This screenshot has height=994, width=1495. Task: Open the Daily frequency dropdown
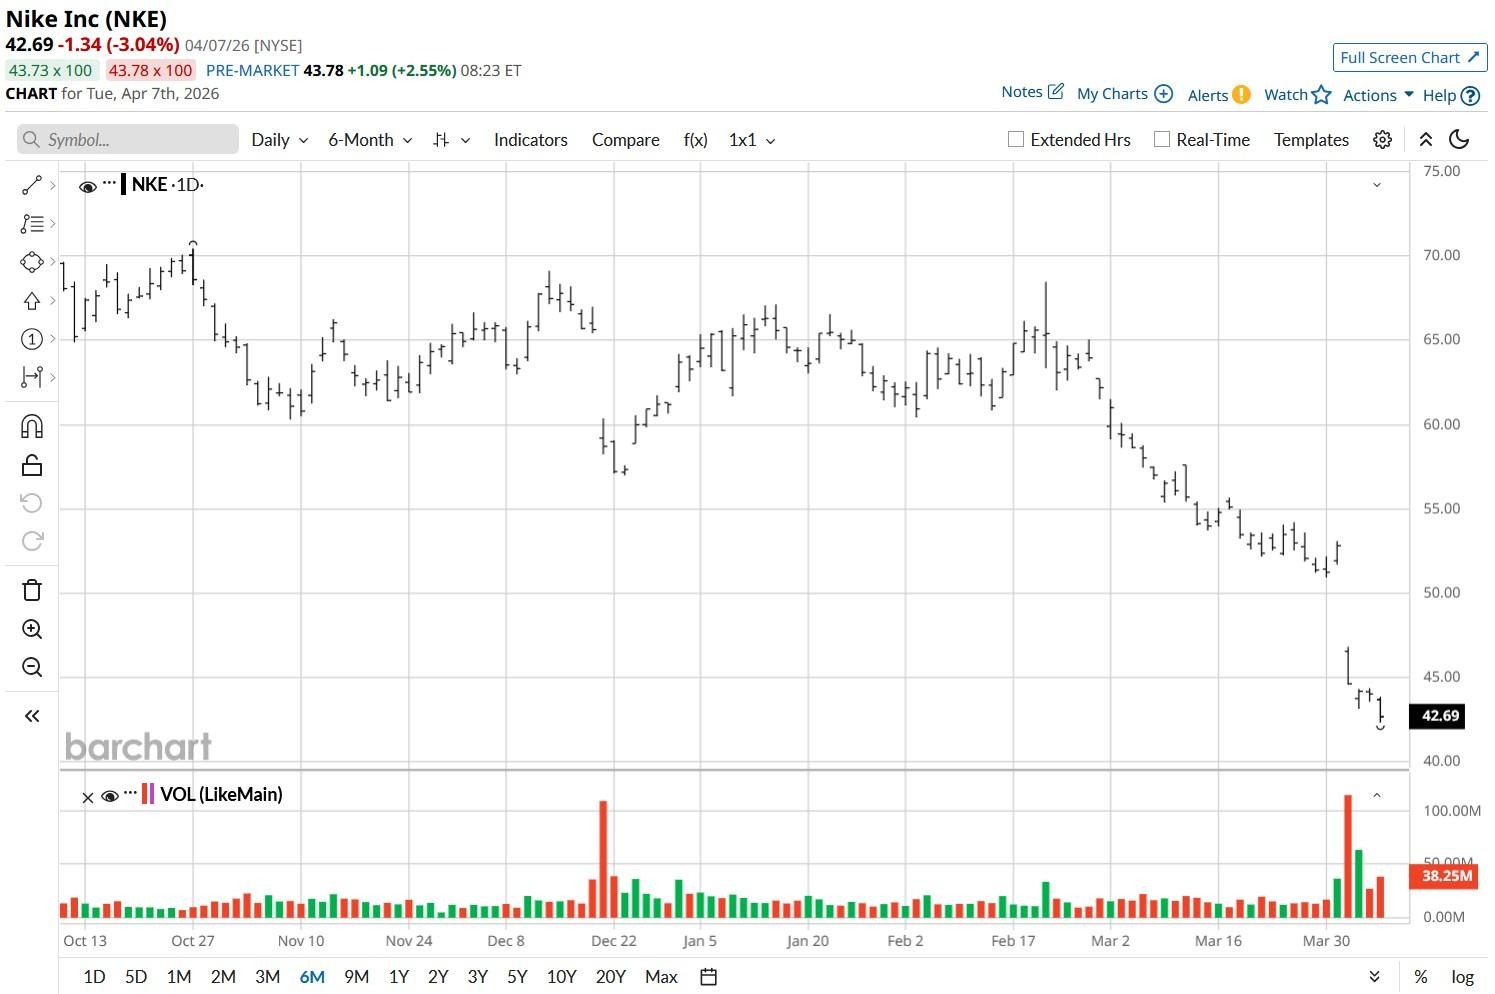click(x=280, y=140)
